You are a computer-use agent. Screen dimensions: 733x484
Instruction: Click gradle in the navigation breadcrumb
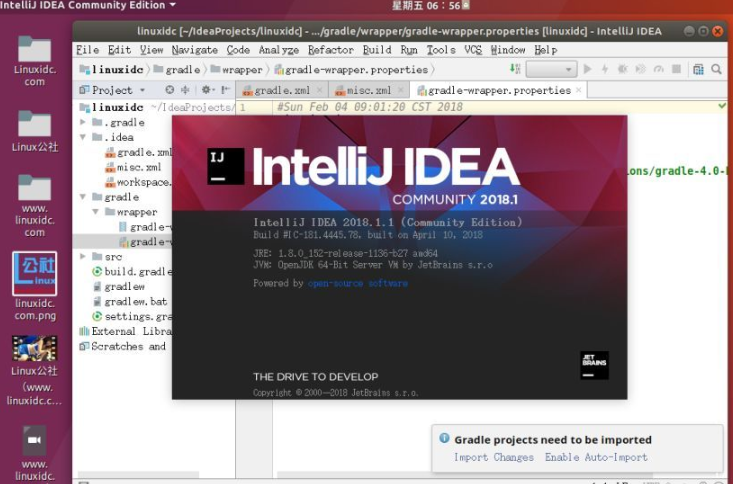pyautogui.click(x=178, y=69)
